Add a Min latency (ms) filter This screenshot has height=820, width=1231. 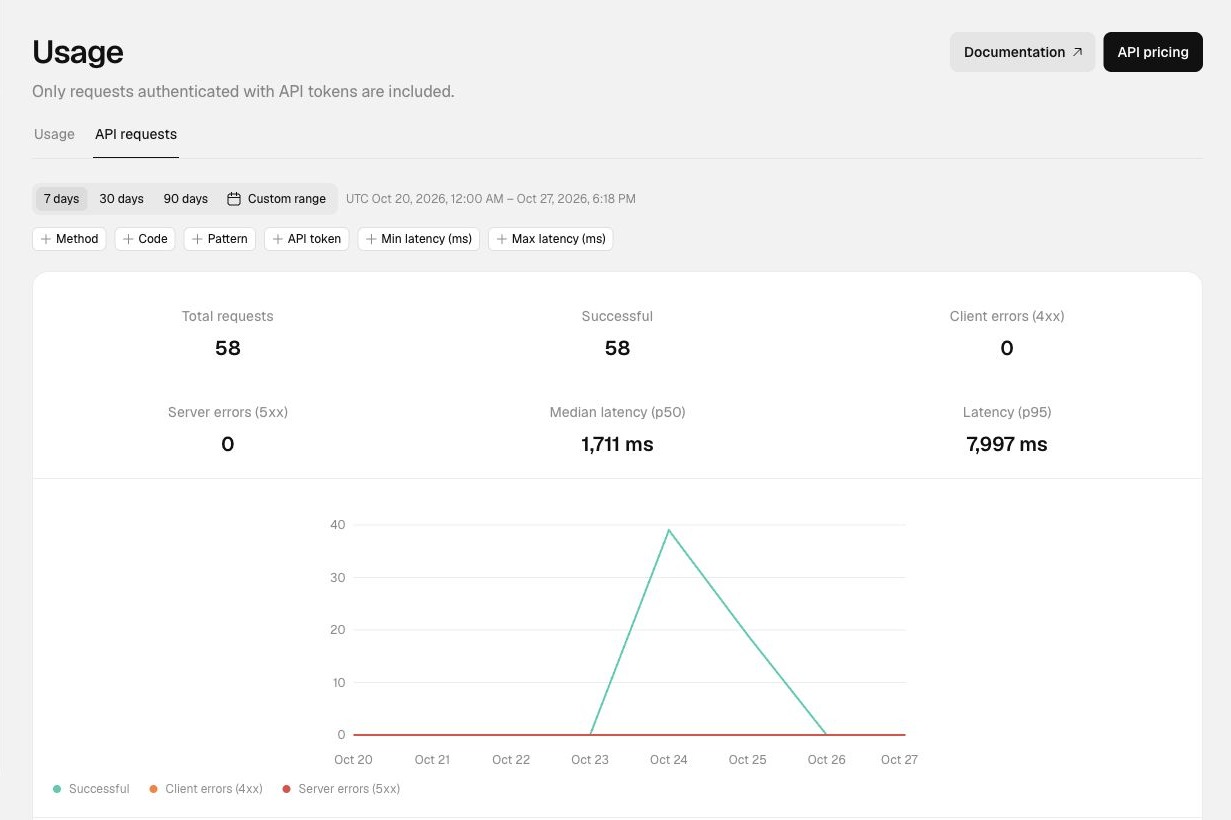click(419, 239)
